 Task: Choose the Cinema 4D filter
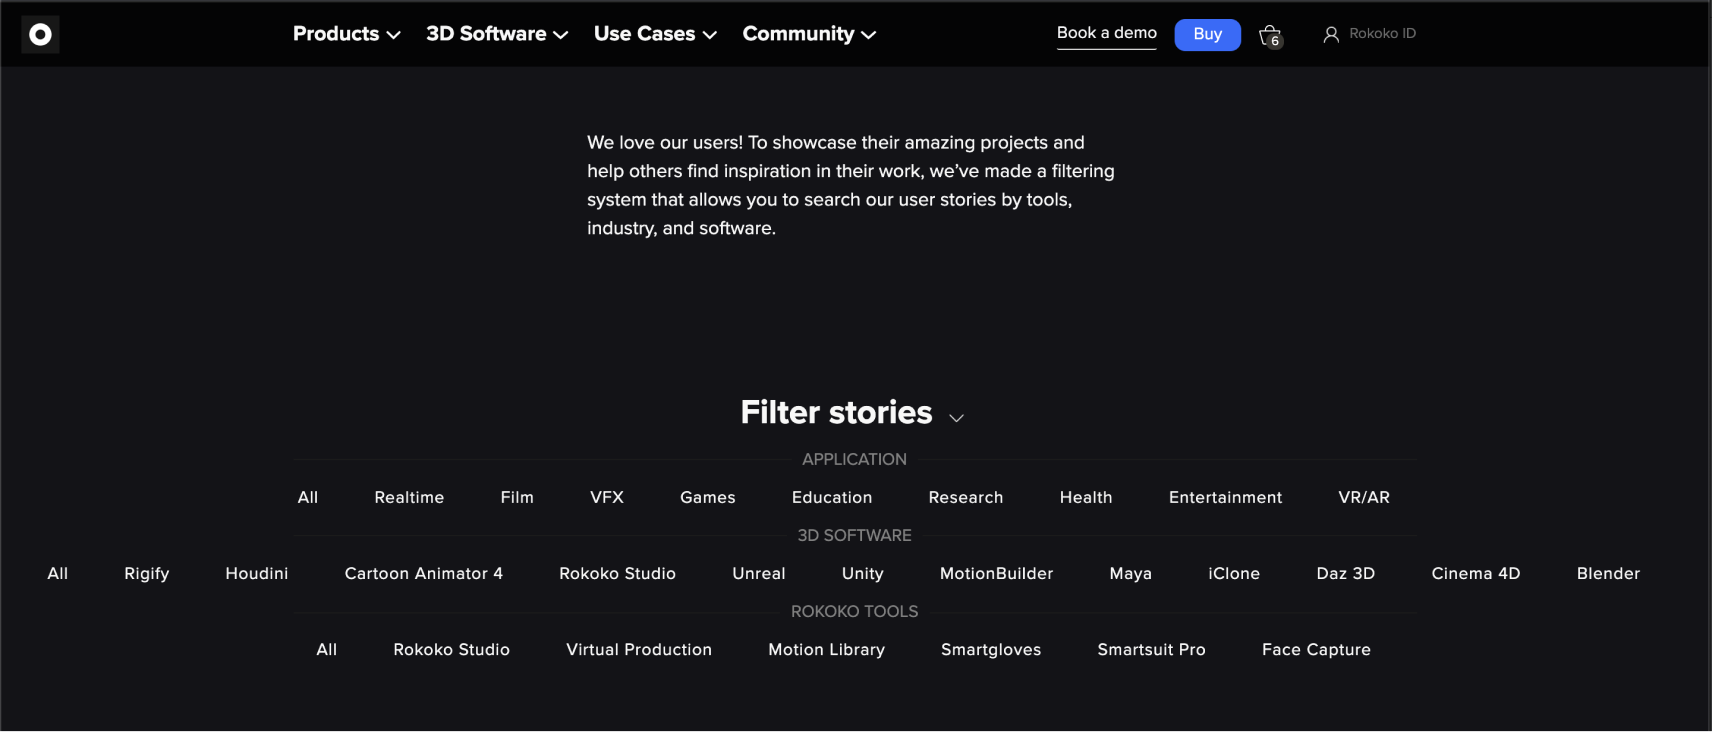pos(1476,574)
